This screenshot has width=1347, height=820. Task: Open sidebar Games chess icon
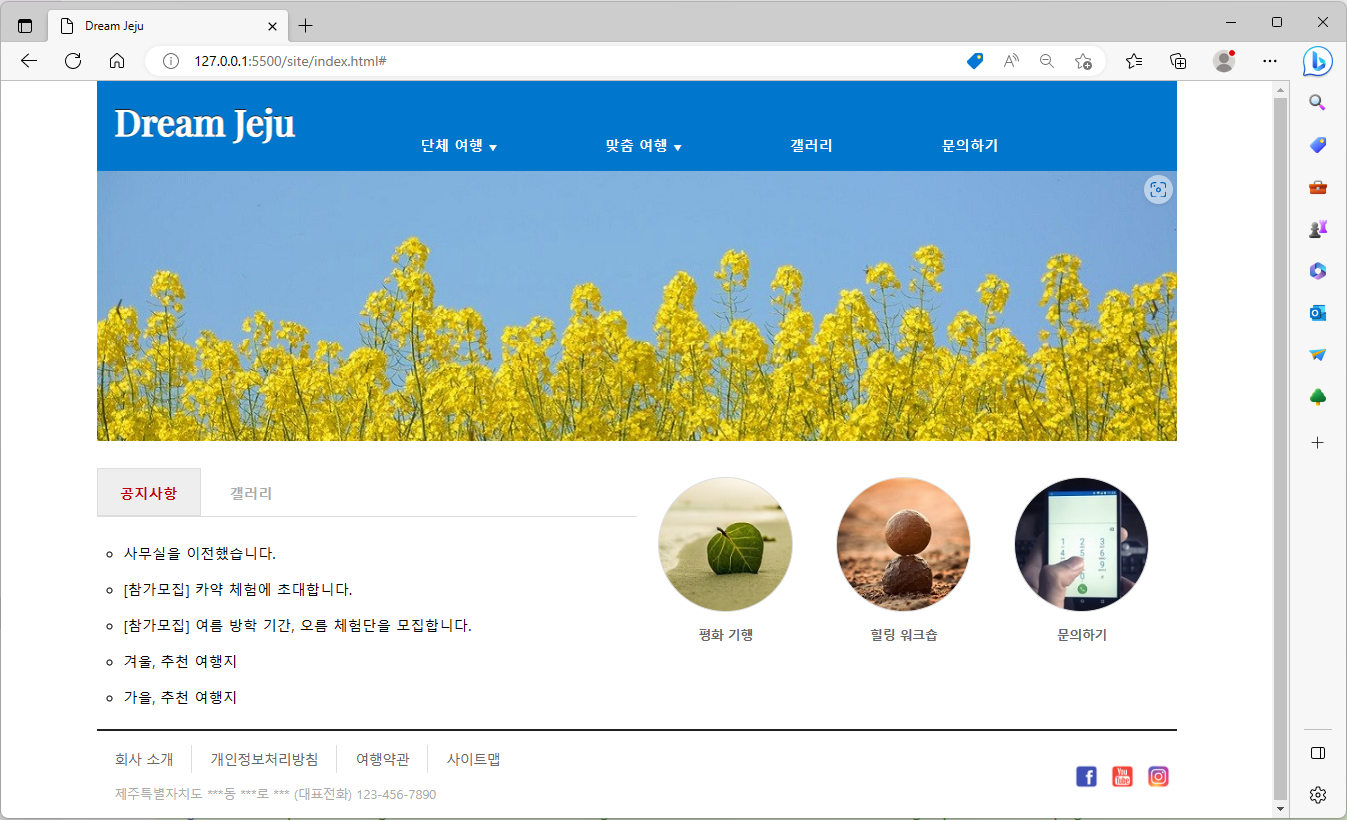(x=1318, y=229)
